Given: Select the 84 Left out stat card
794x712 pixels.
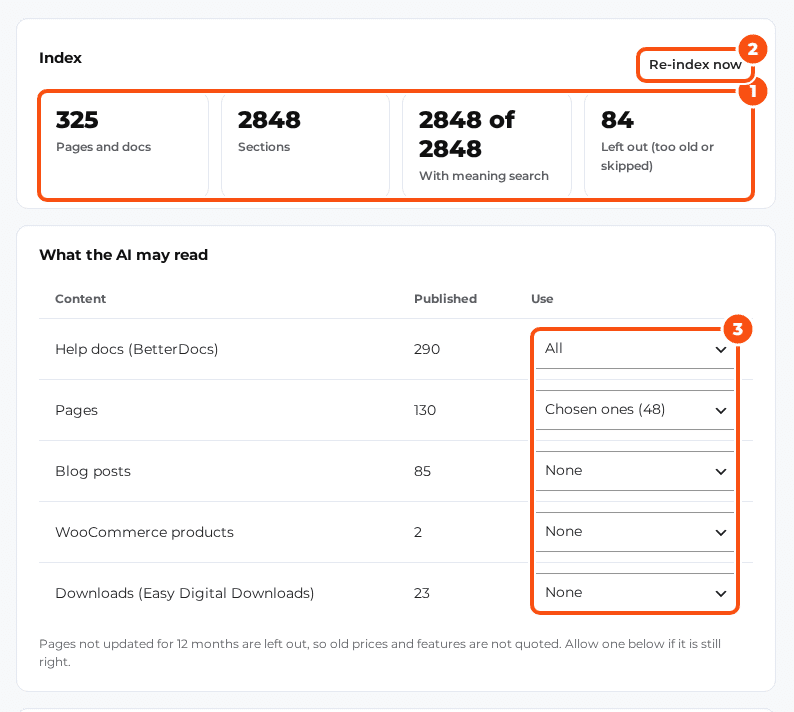Looking at the screenshot, I should pos(668,145).
